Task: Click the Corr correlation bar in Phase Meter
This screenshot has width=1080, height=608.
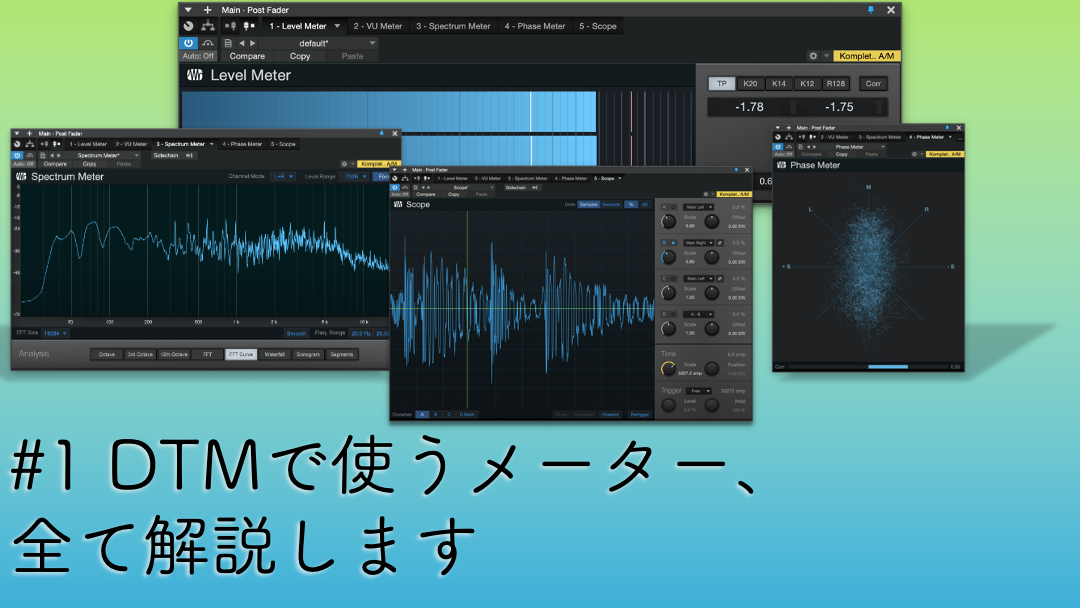Action: click(x=868, y=367)
